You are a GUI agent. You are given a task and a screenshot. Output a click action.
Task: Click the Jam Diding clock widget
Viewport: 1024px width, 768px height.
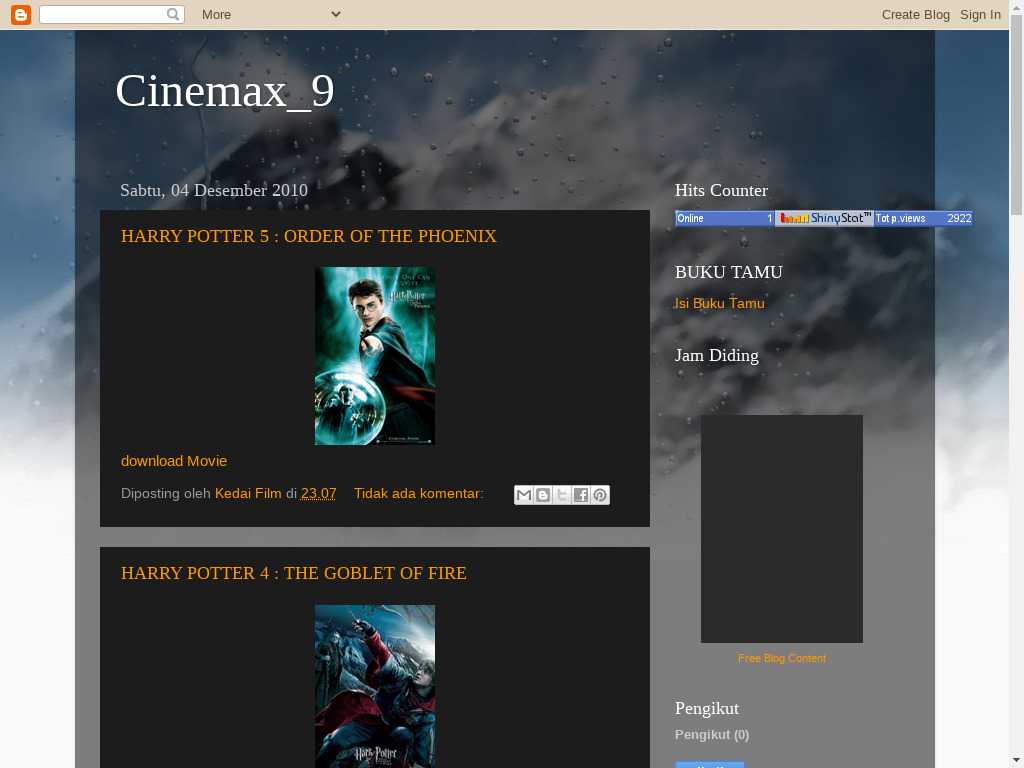tap(782, 529)
